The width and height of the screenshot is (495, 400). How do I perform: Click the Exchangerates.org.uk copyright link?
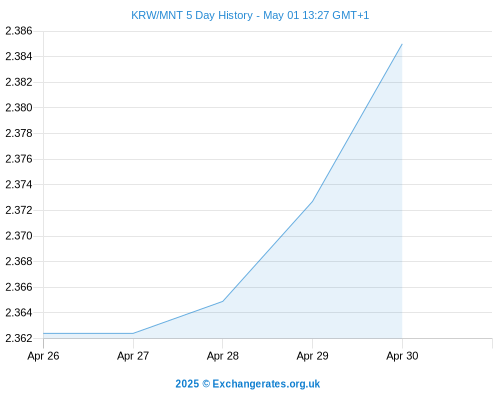coord(247,384)
